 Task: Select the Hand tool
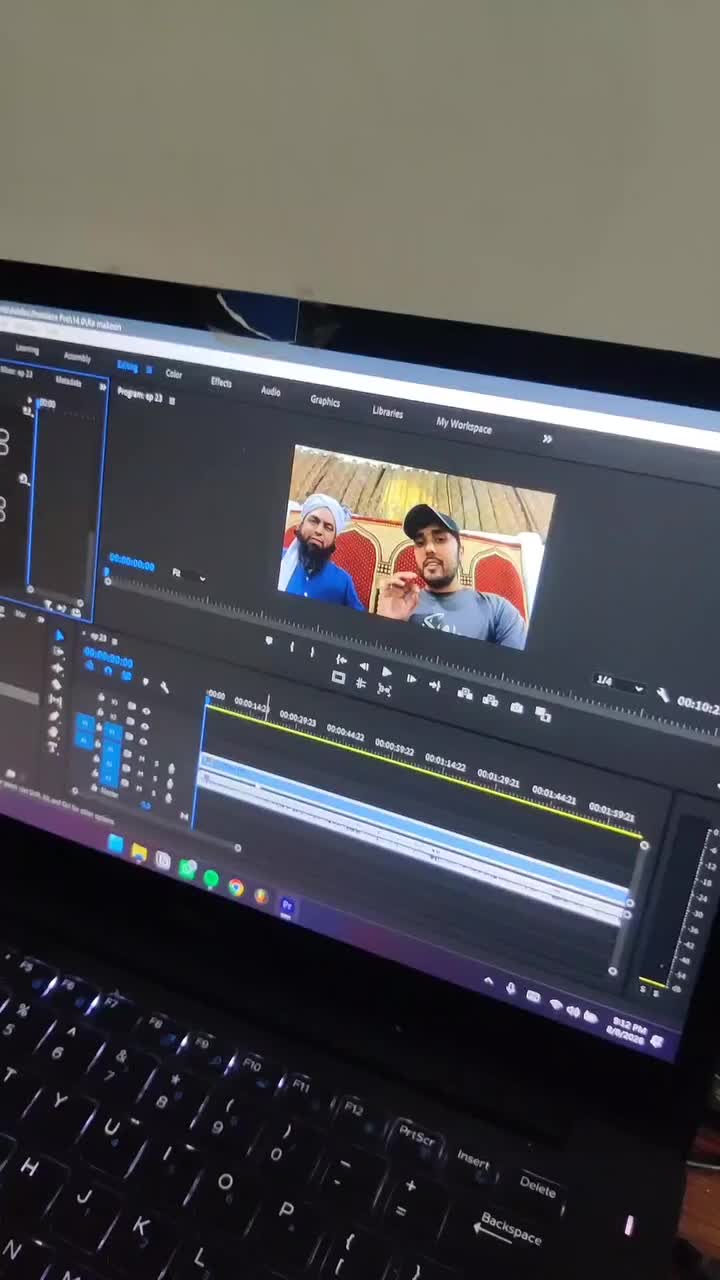[53, 732]
